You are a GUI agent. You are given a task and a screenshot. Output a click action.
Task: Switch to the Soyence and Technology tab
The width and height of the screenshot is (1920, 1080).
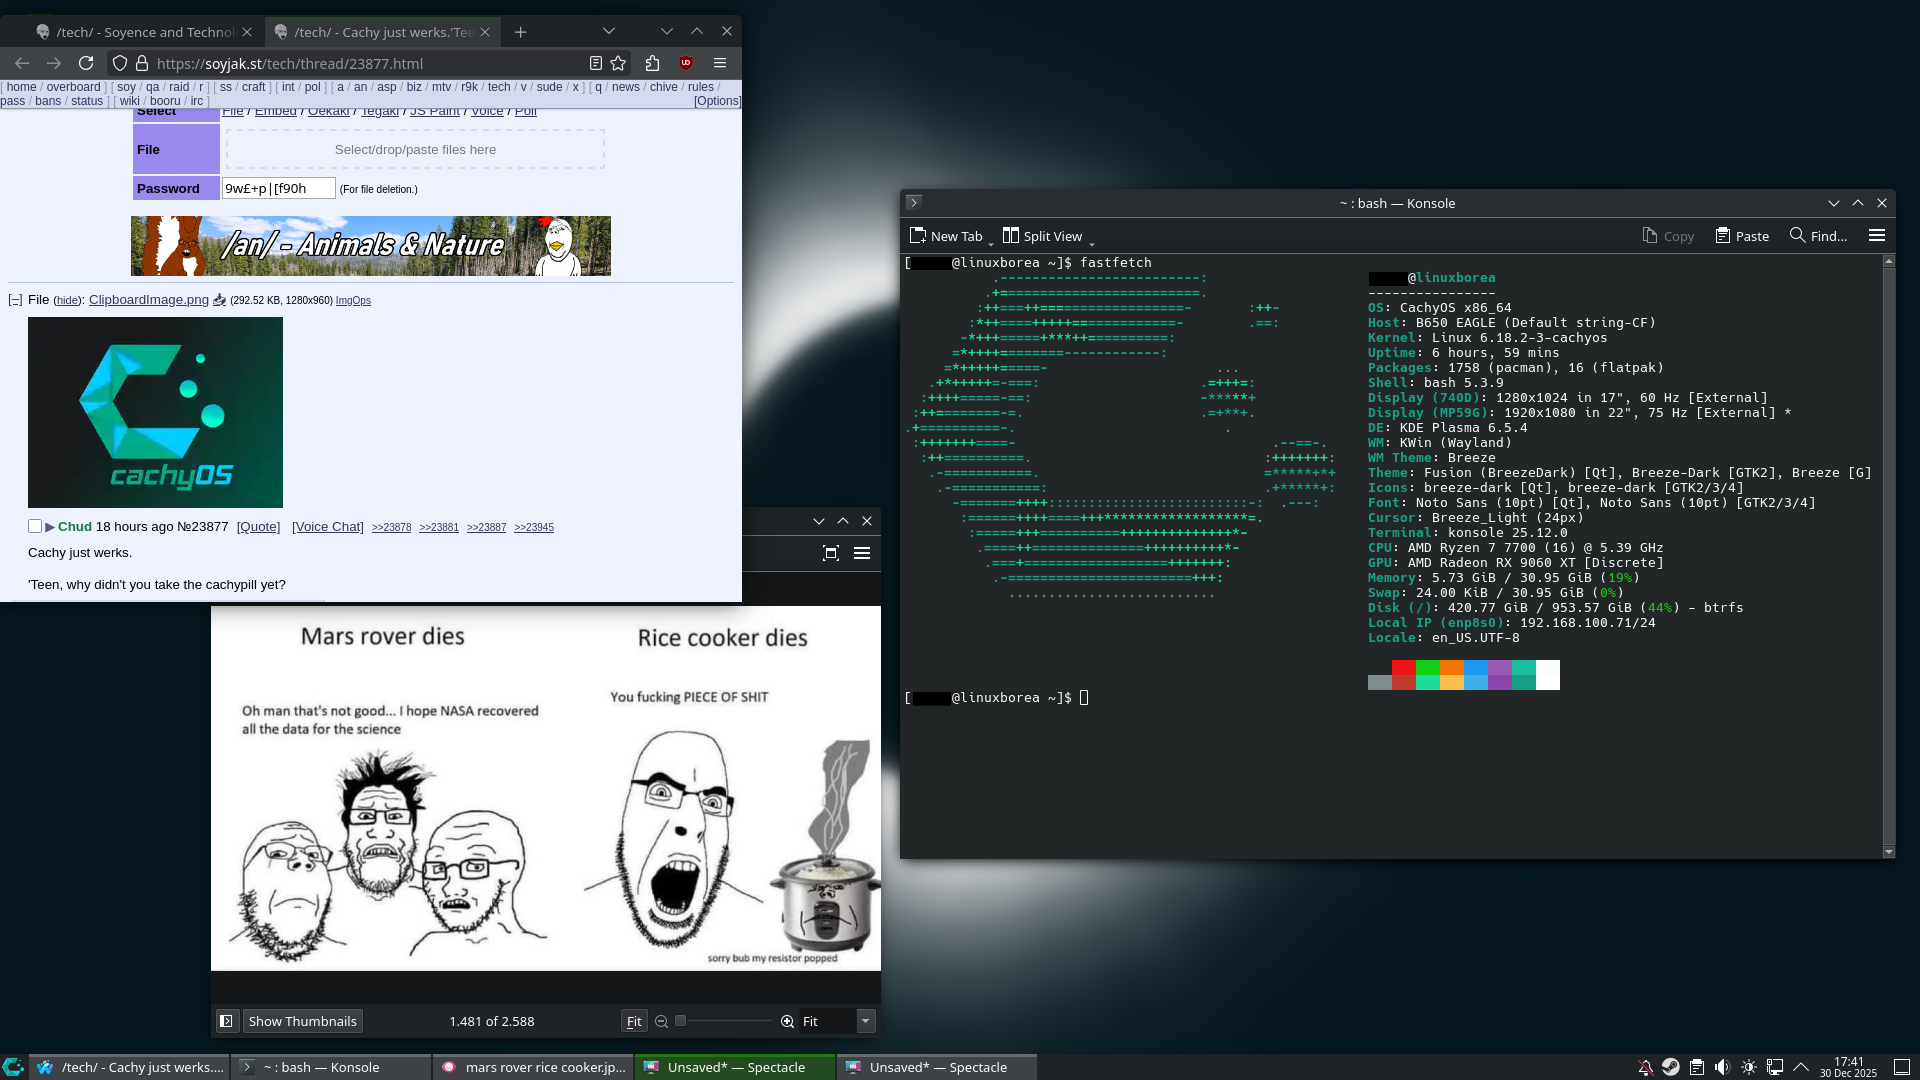click(140, 32)
